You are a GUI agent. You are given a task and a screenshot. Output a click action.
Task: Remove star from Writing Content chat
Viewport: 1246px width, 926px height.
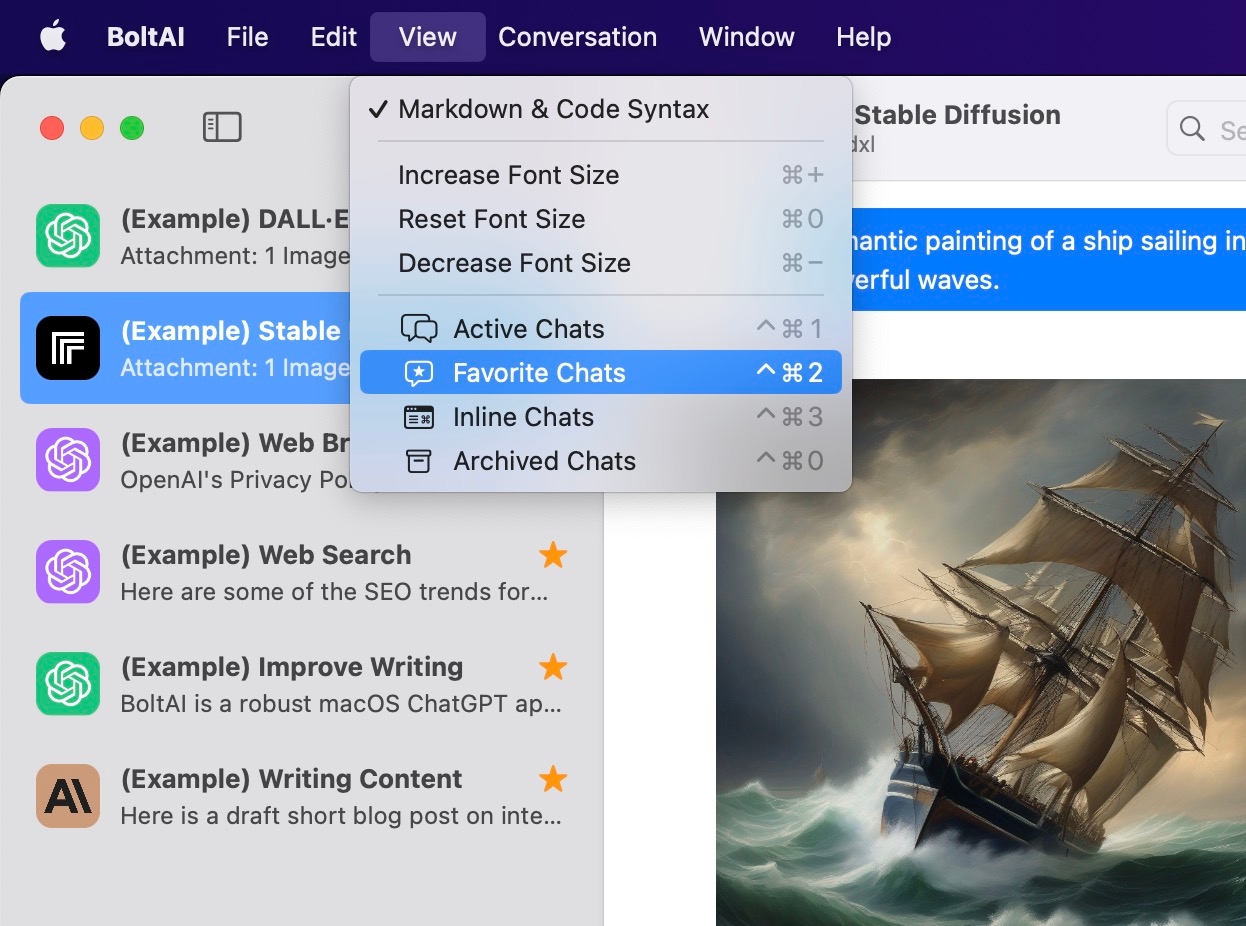(x=553, y=779)
